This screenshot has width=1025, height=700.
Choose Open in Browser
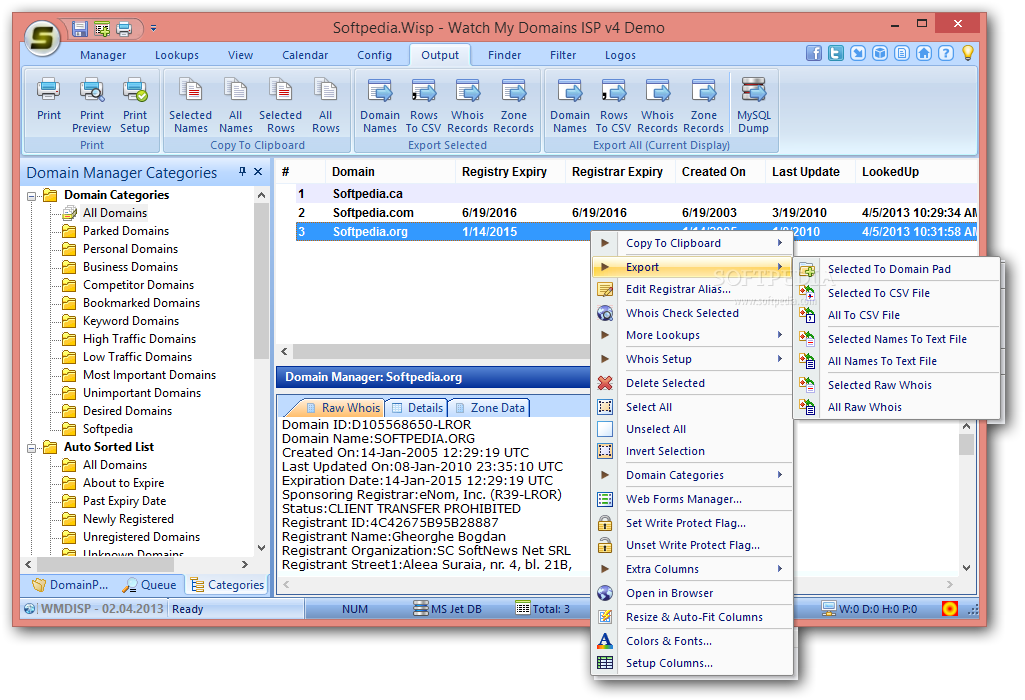pos(692,593)
